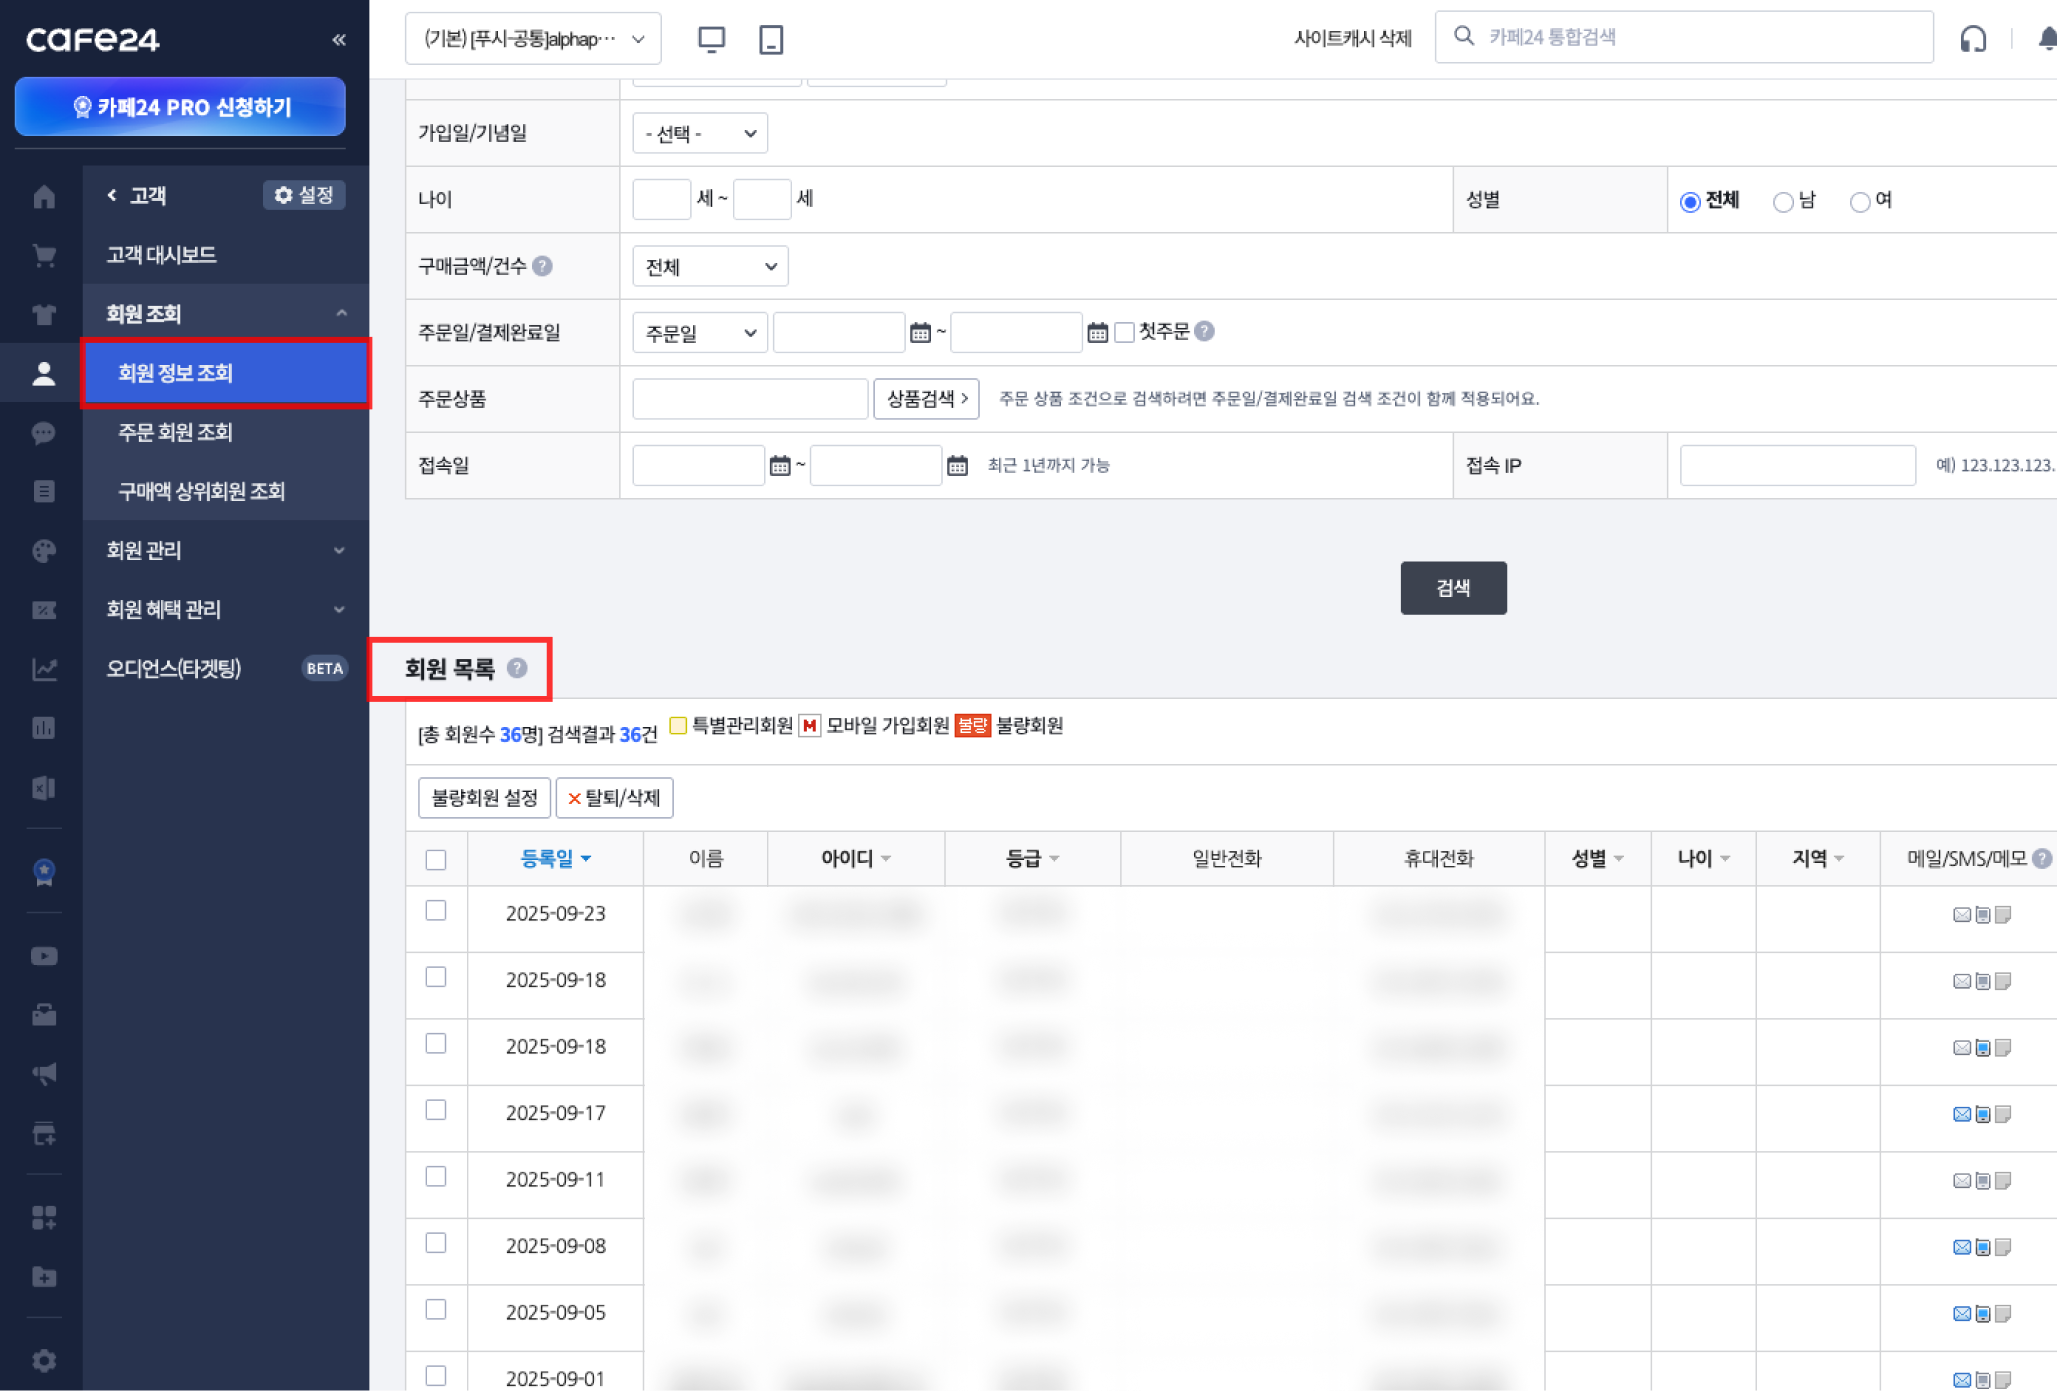Switch to mobile preview tablet icon
The width and height of the screenshot is (2057, 1391).
(x=770, y=39)
